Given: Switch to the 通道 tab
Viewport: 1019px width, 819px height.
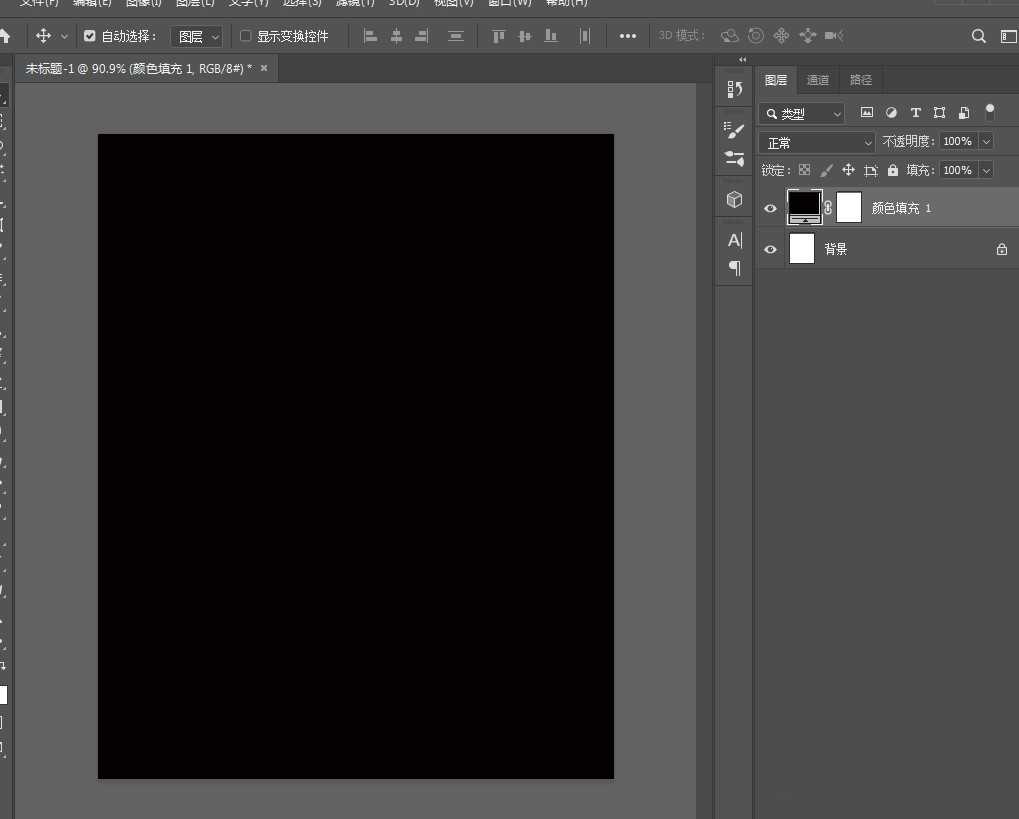Looking at the screenshot, I should pos(818,80).
